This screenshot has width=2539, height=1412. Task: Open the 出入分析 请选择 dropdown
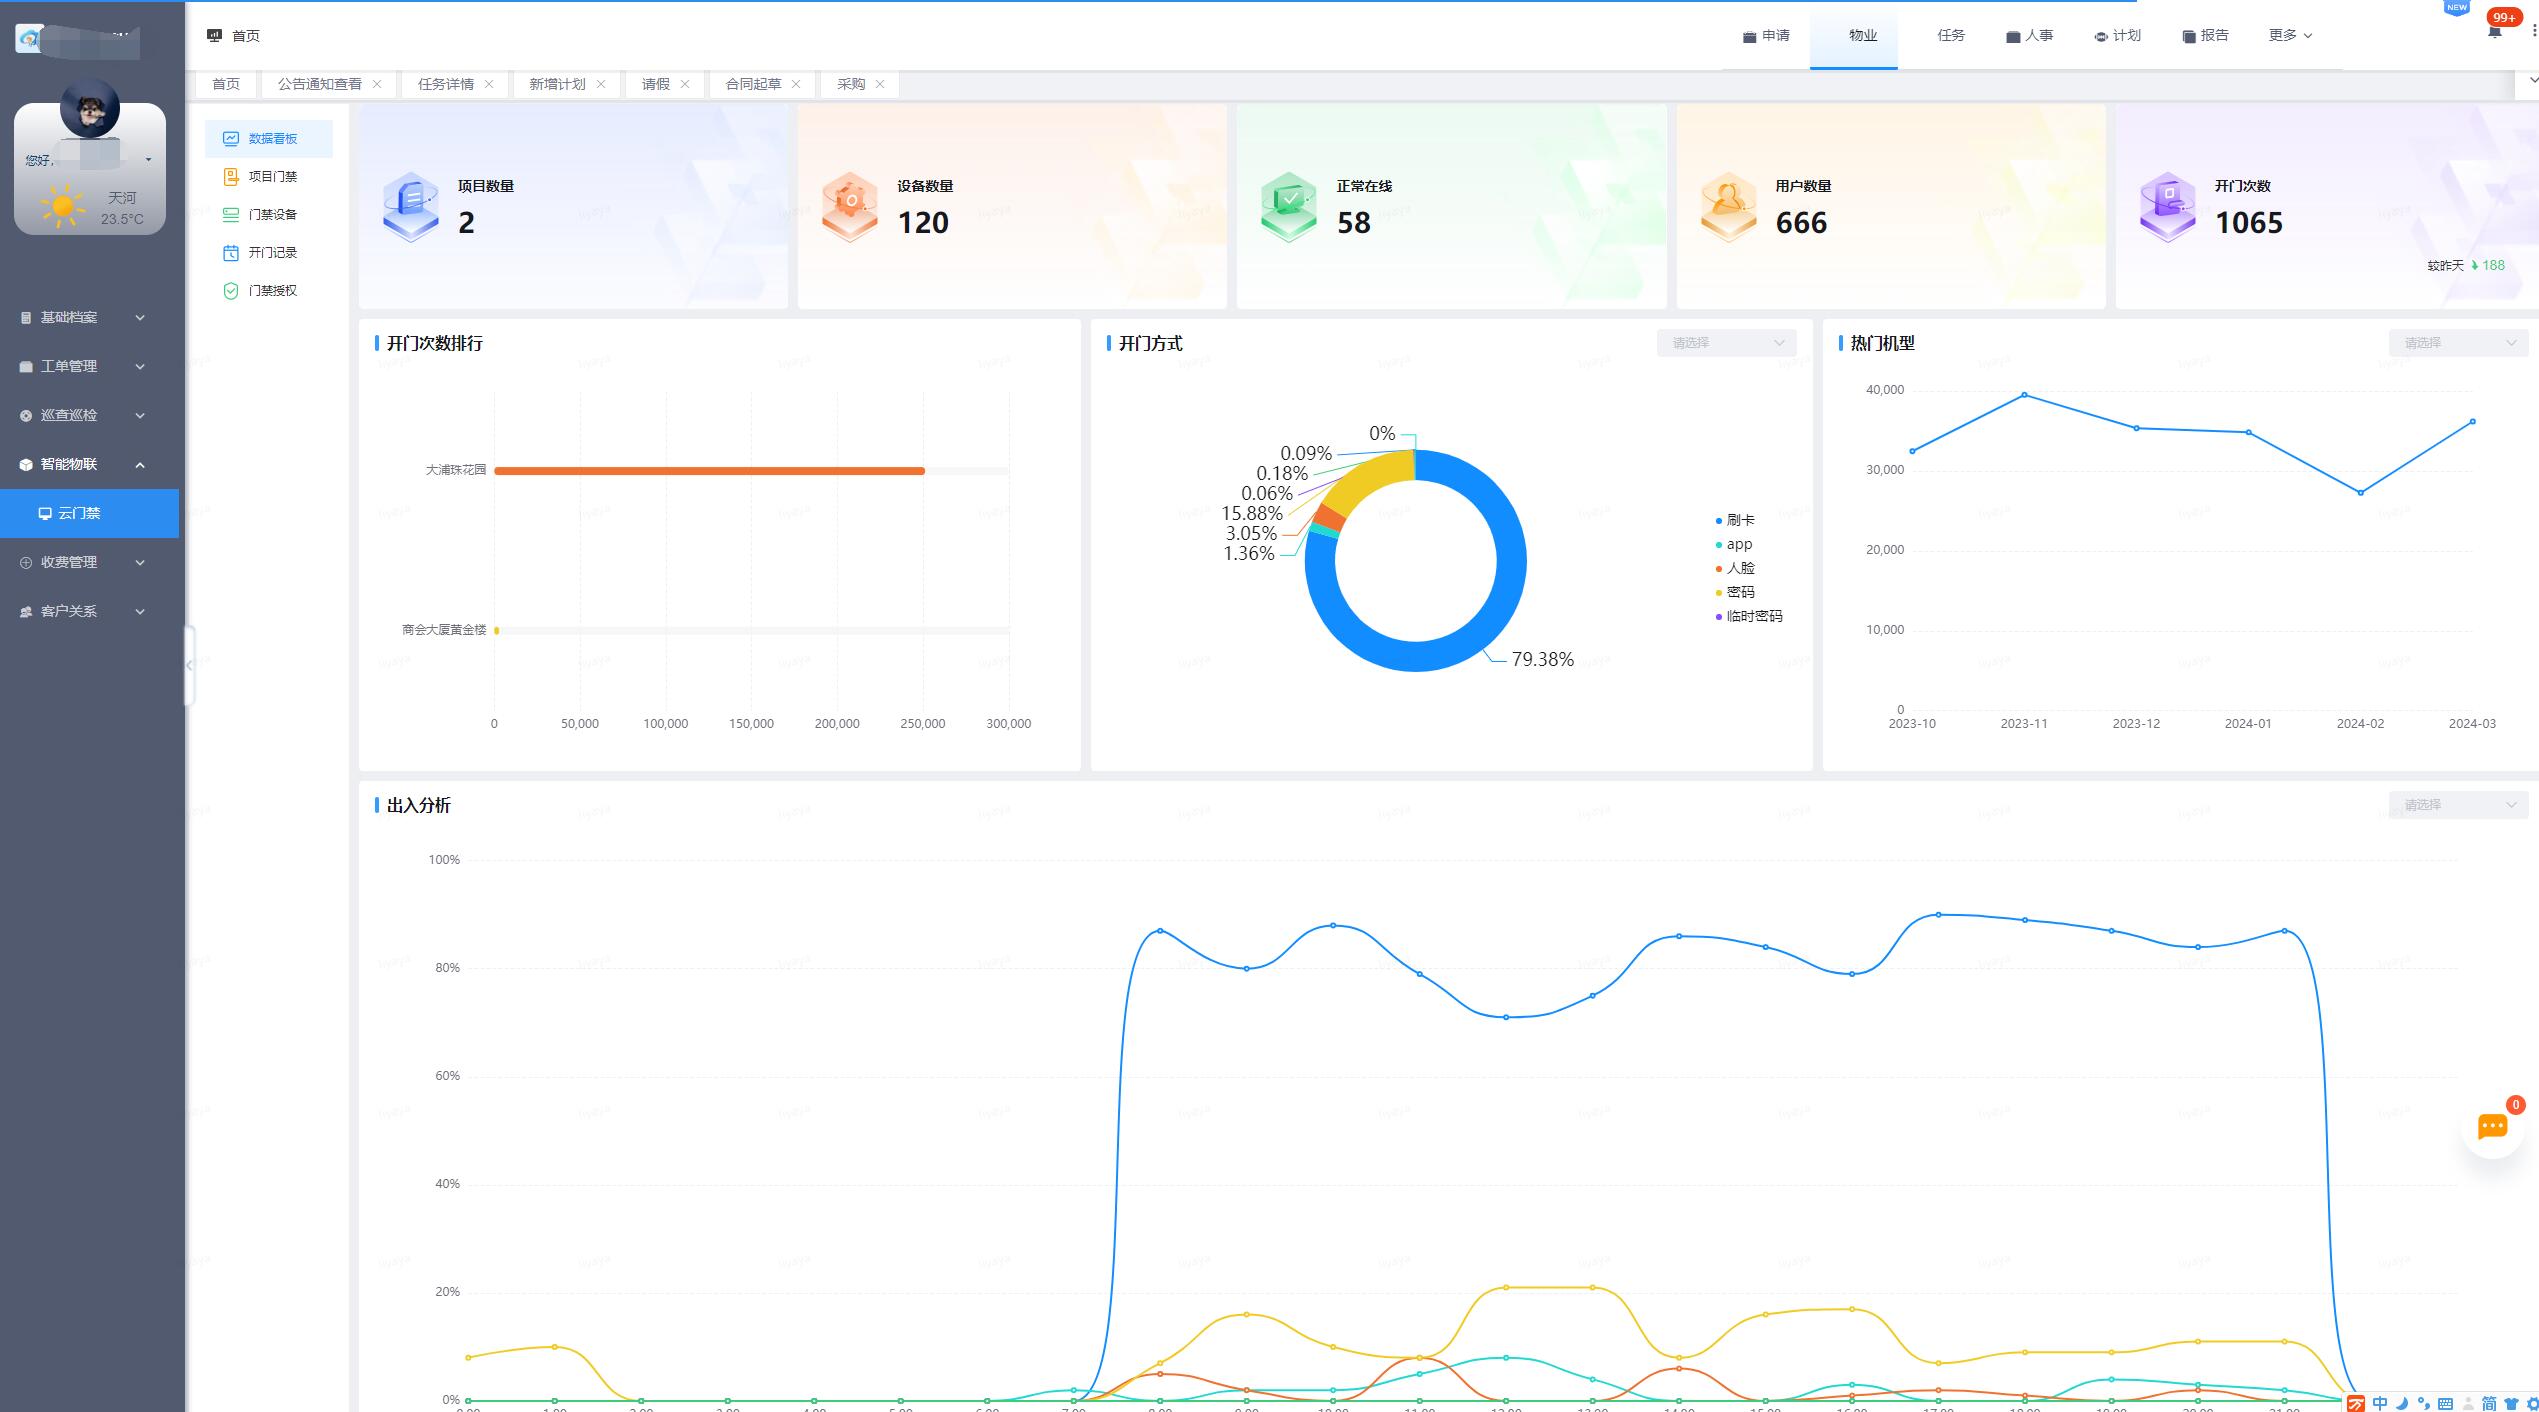click(2458, 805)
